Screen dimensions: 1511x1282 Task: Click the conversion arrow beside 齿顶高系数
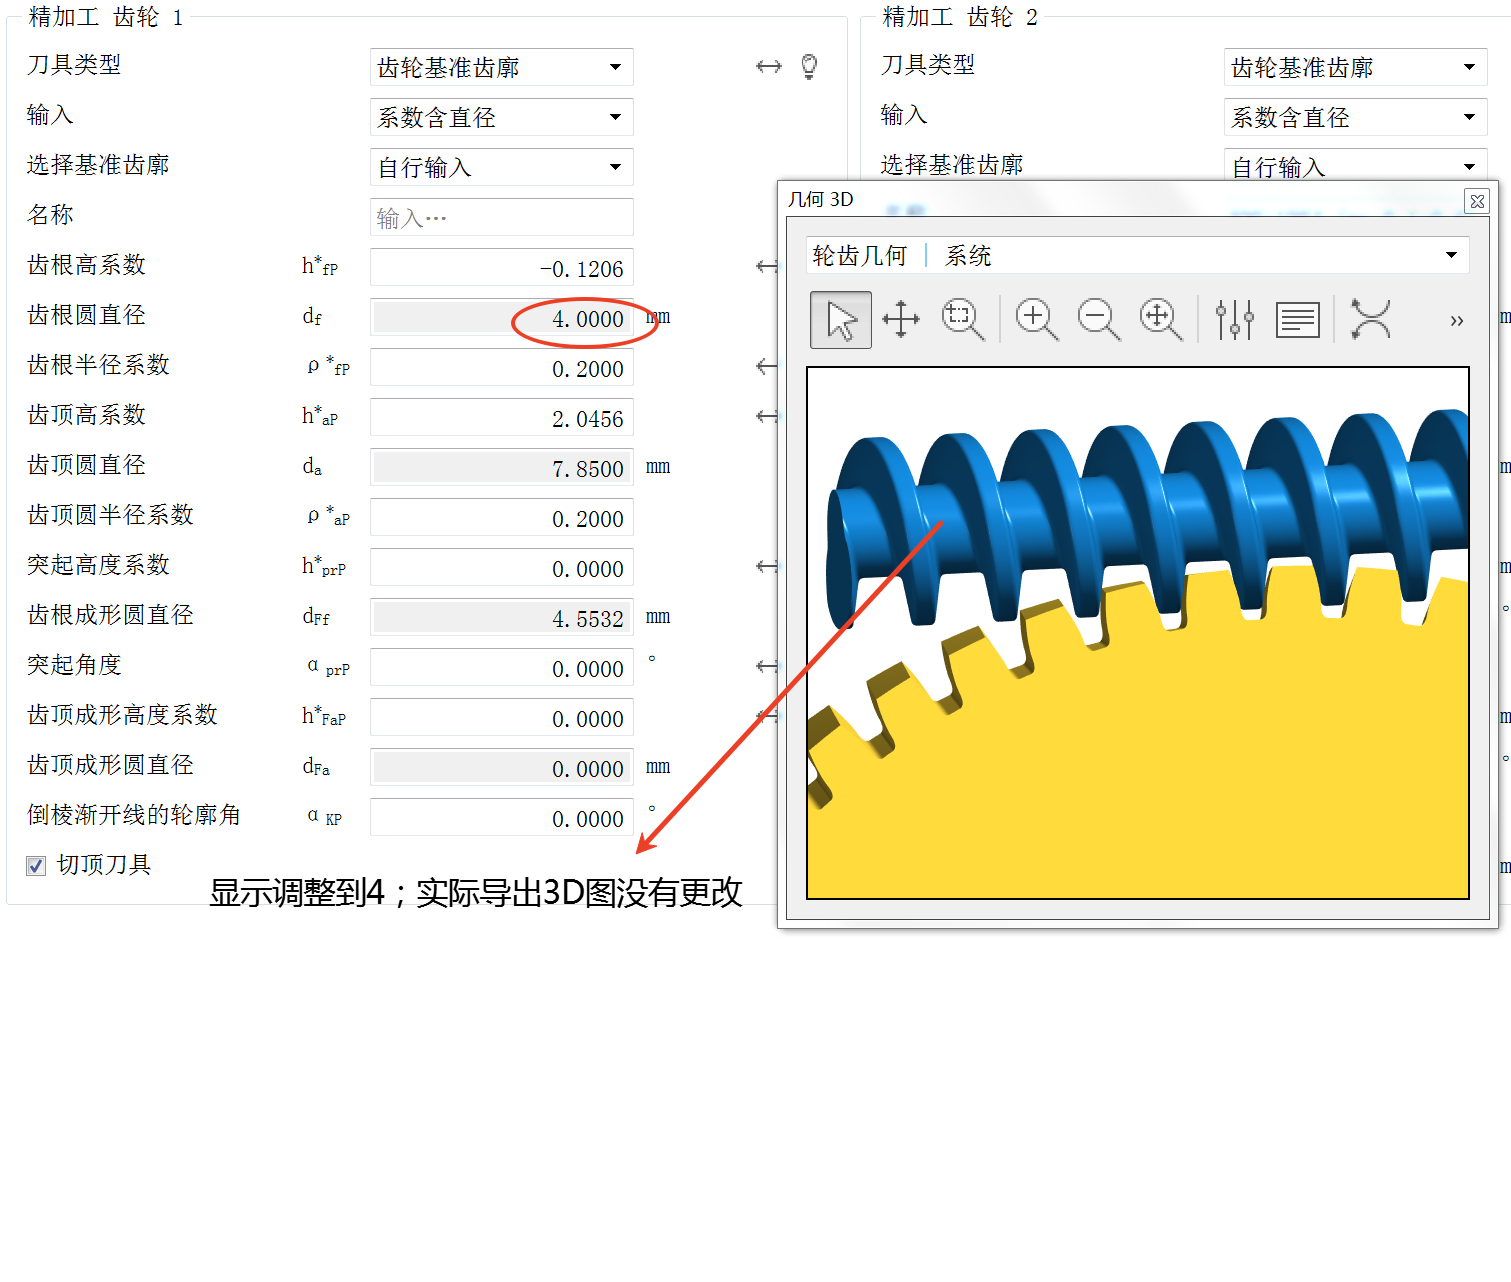click(766, 416)
